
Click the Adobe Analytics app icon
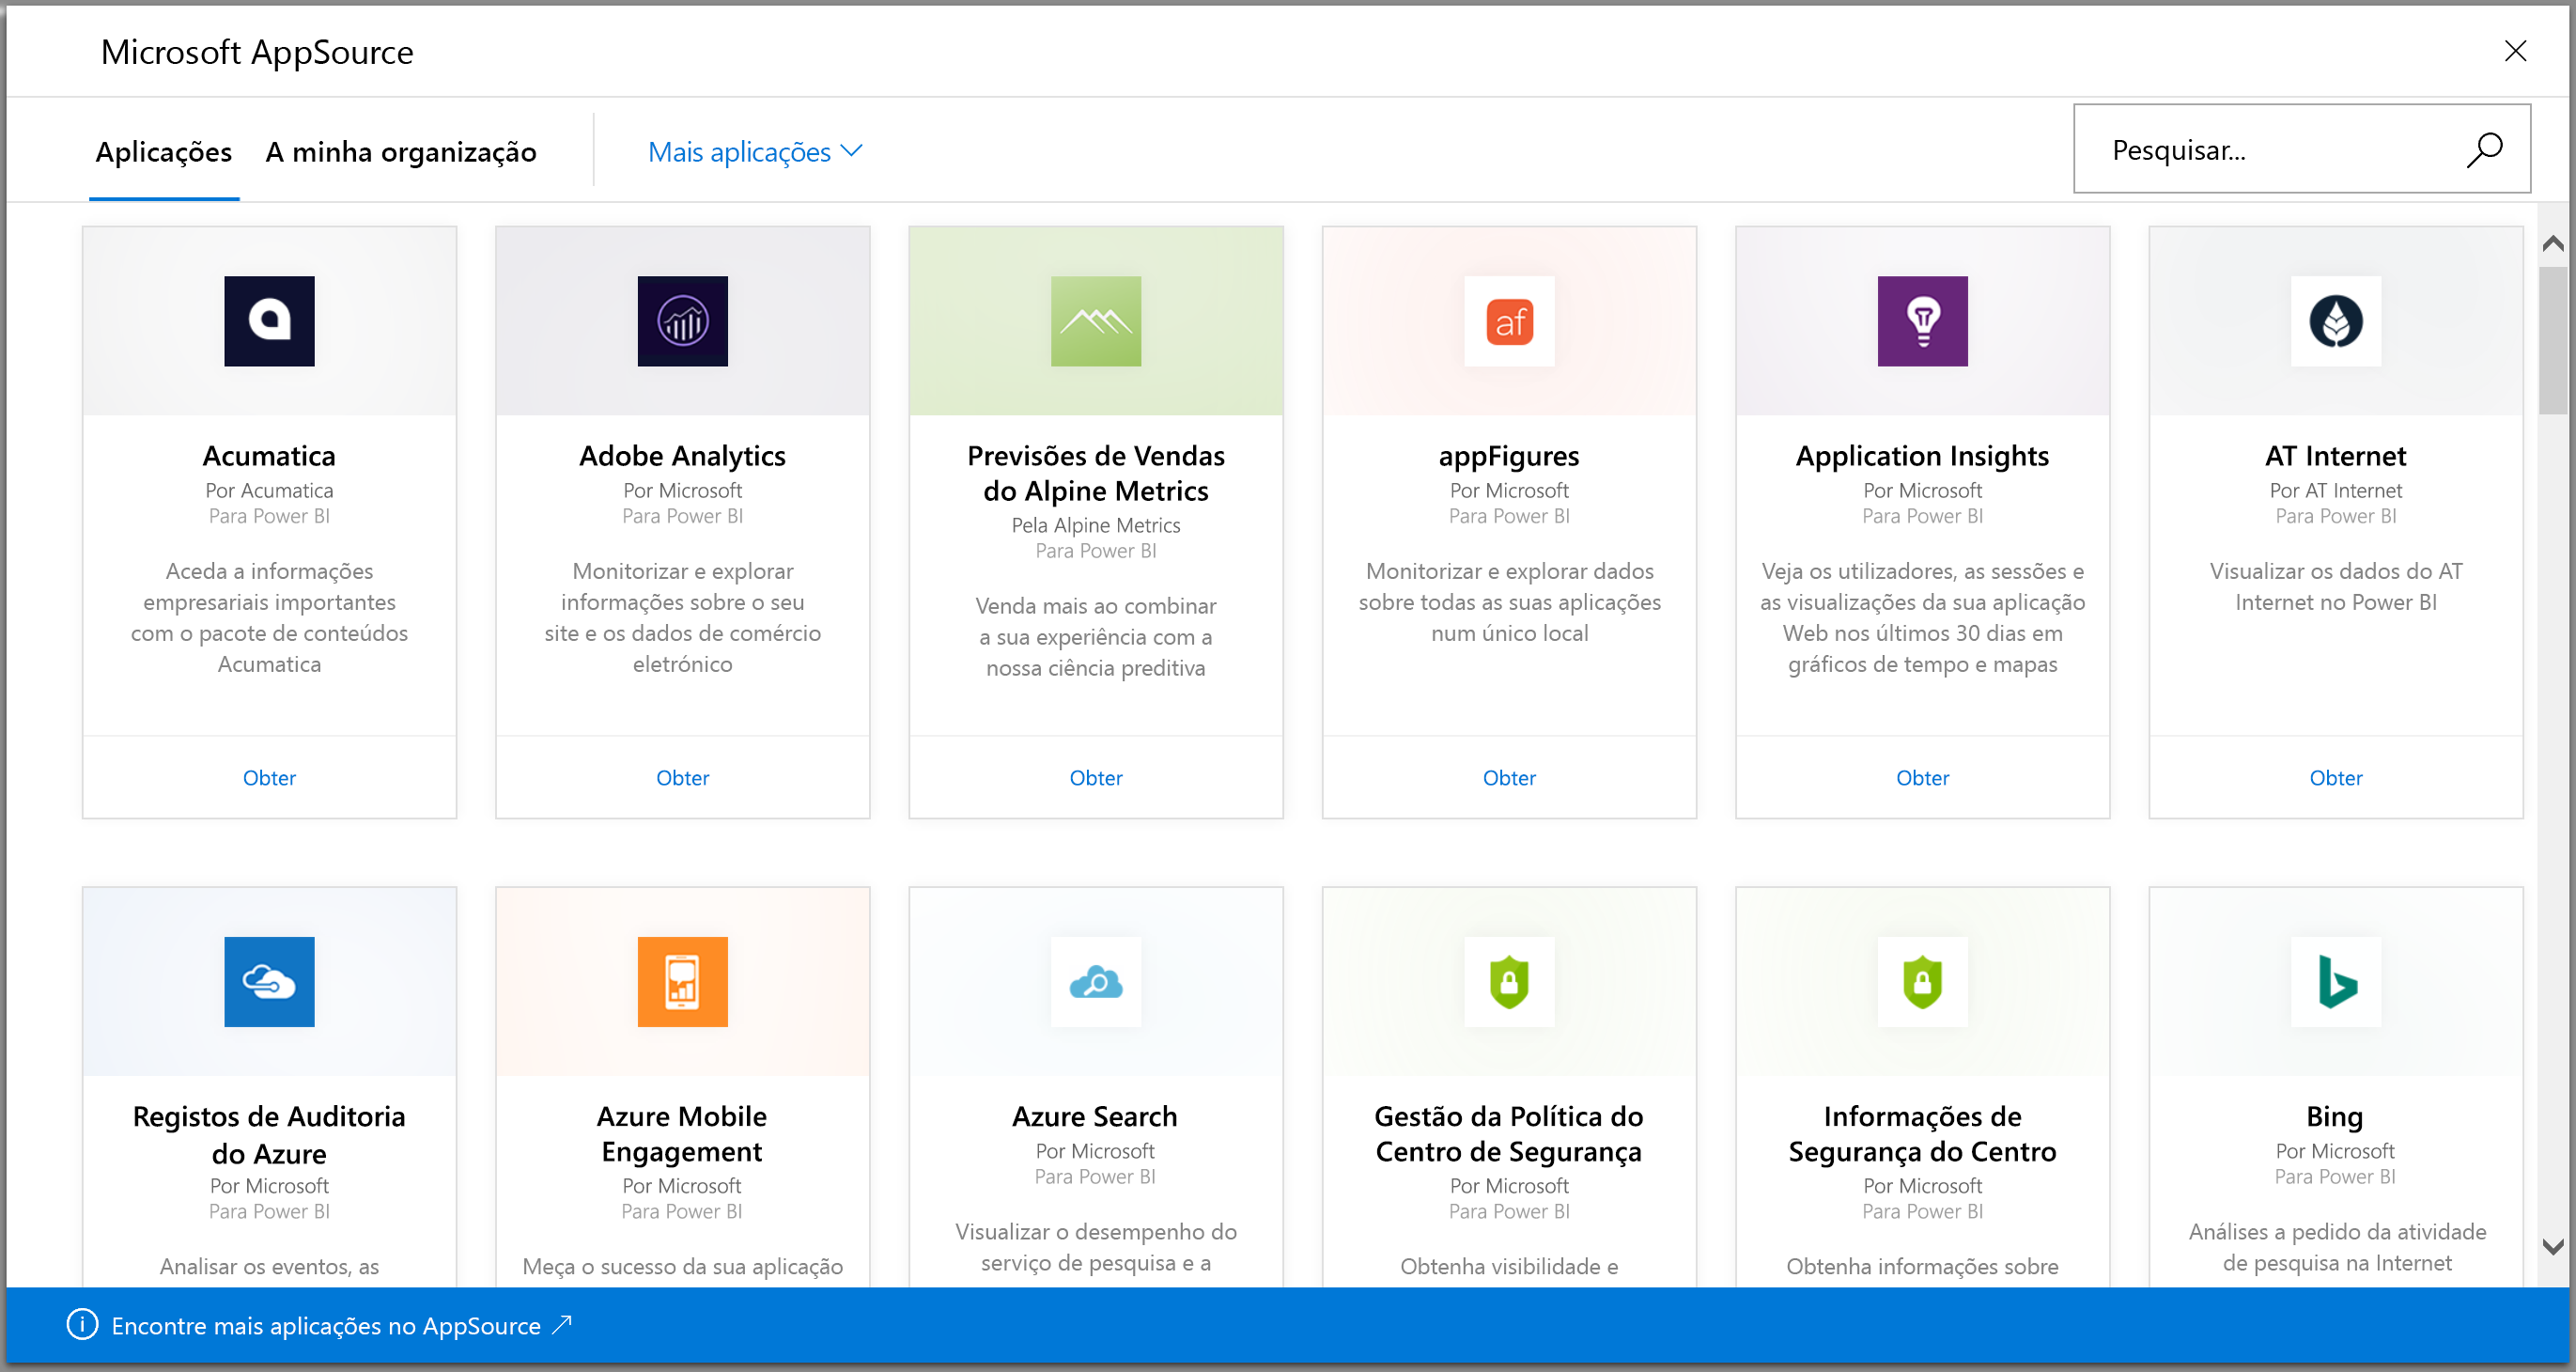point(681,322)
